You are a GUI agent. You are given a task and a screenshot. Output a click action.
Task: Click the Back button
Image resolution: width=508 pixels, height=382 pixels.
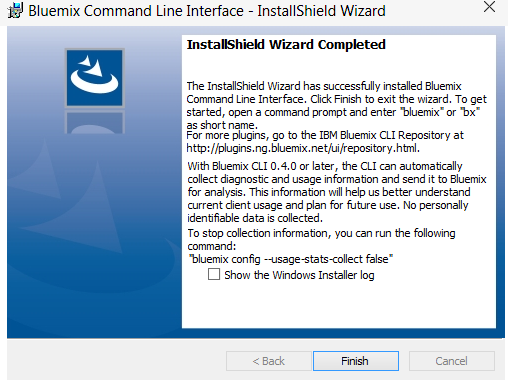coord(268,361)
